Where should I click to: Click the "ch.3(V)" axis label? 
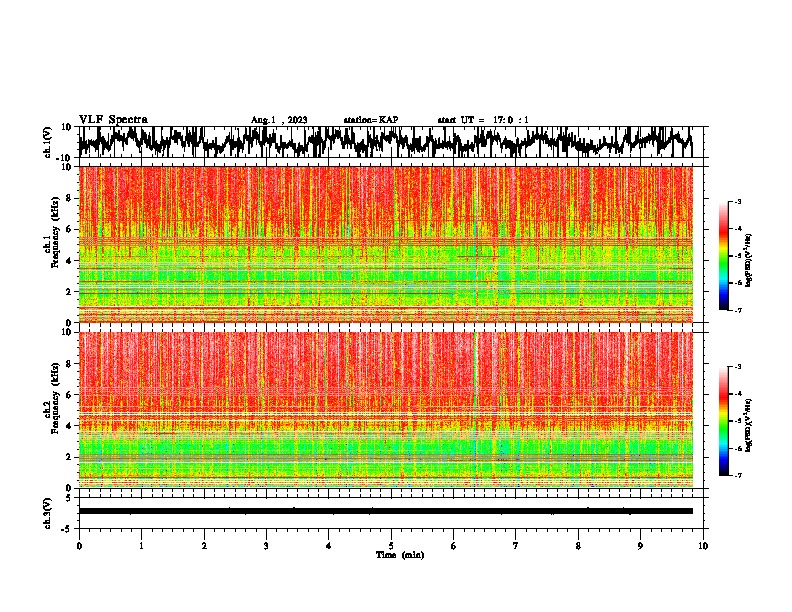[48, 513]
